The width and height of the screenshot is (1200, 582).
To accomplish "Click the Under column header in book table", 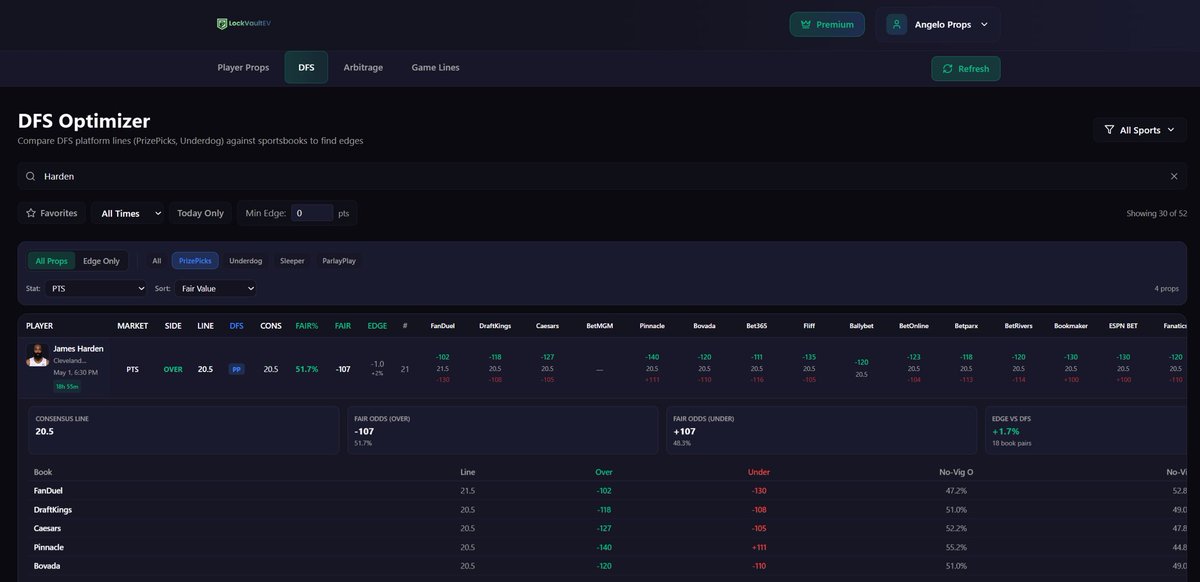I will (759, 472).
